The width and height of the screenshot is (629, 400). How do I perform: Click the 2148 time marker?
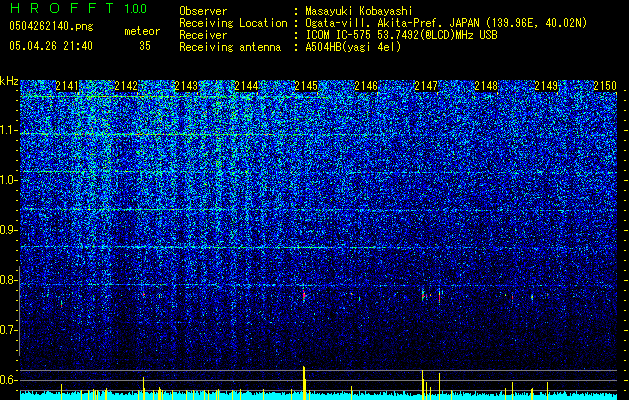pyautogui.click(x=486, y=86)
